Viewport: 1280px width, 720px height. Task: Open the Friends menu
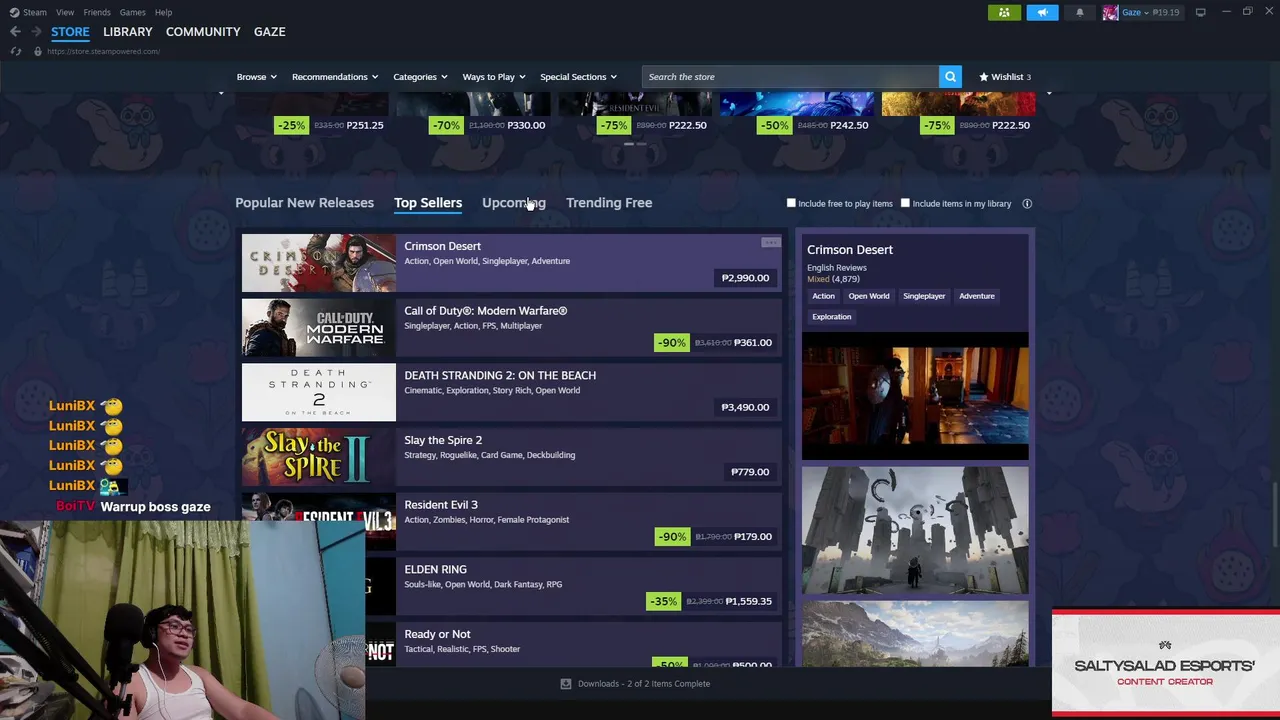(97, 12)
